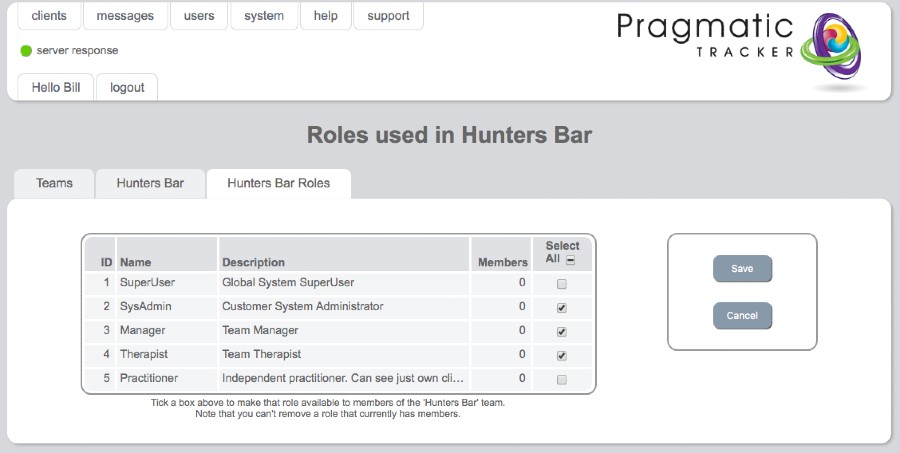
Task: Open the support menu
Action: pos(388,16)
